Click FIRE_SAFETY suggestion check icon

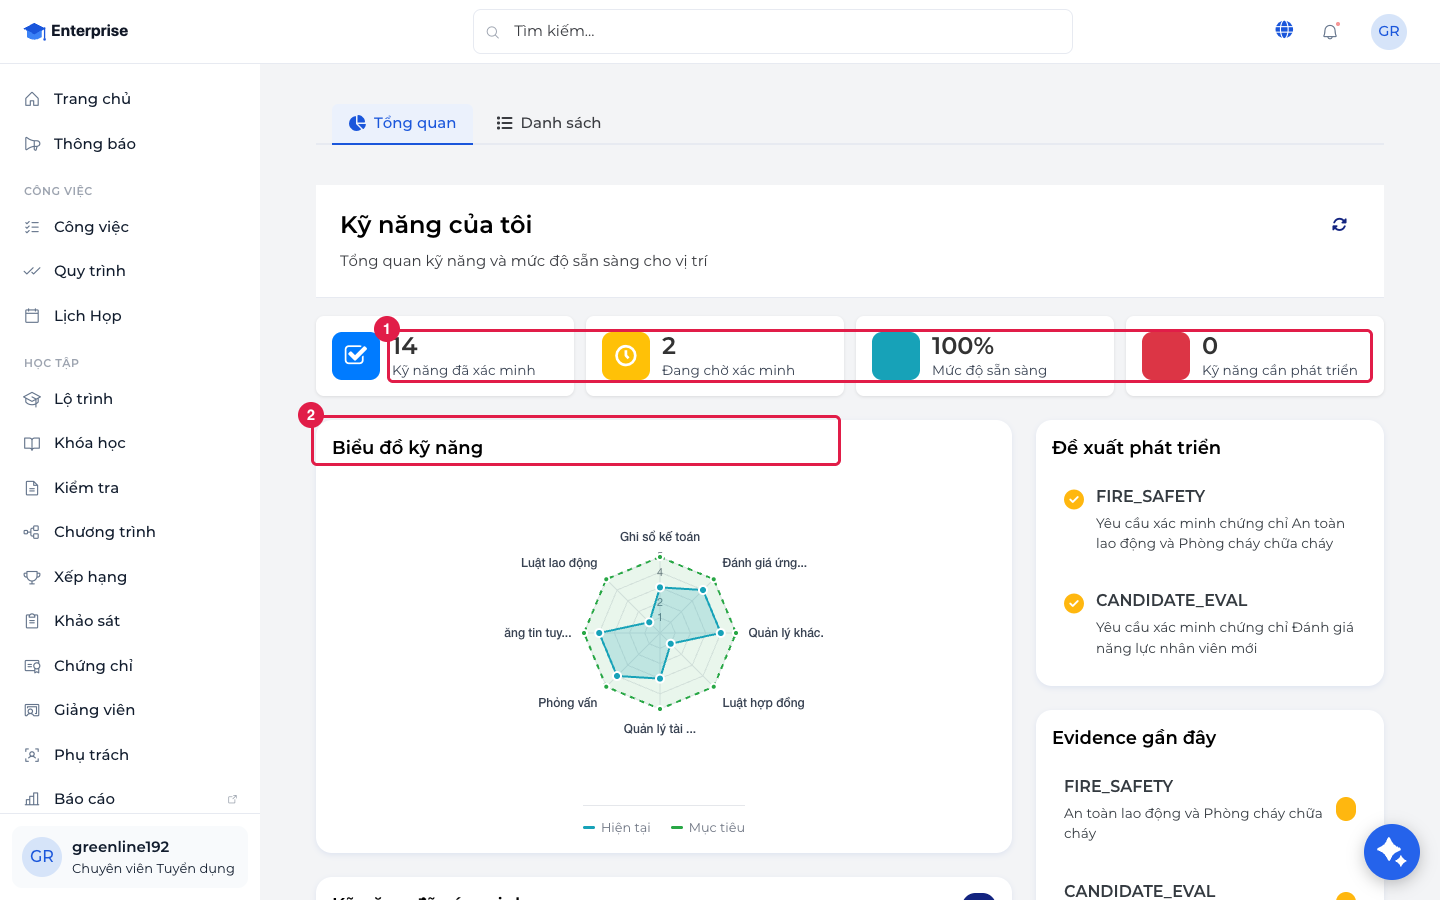click(x=1074, y=499)
